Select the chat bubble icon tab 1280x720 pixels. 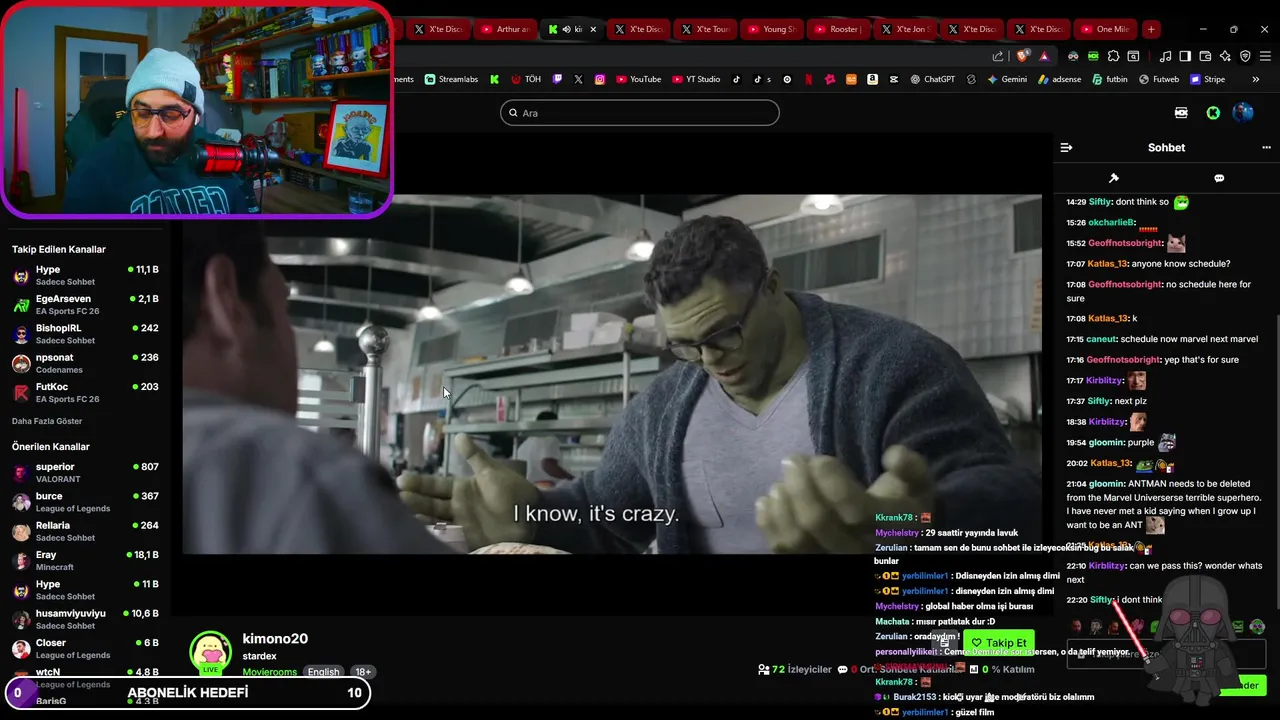1219,178
